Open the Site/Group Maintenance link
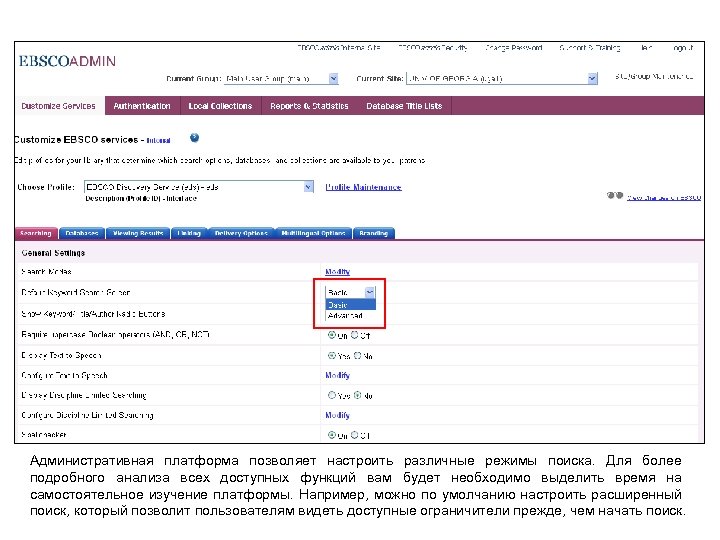The image size is (720, 540). (x=654, y=77)
